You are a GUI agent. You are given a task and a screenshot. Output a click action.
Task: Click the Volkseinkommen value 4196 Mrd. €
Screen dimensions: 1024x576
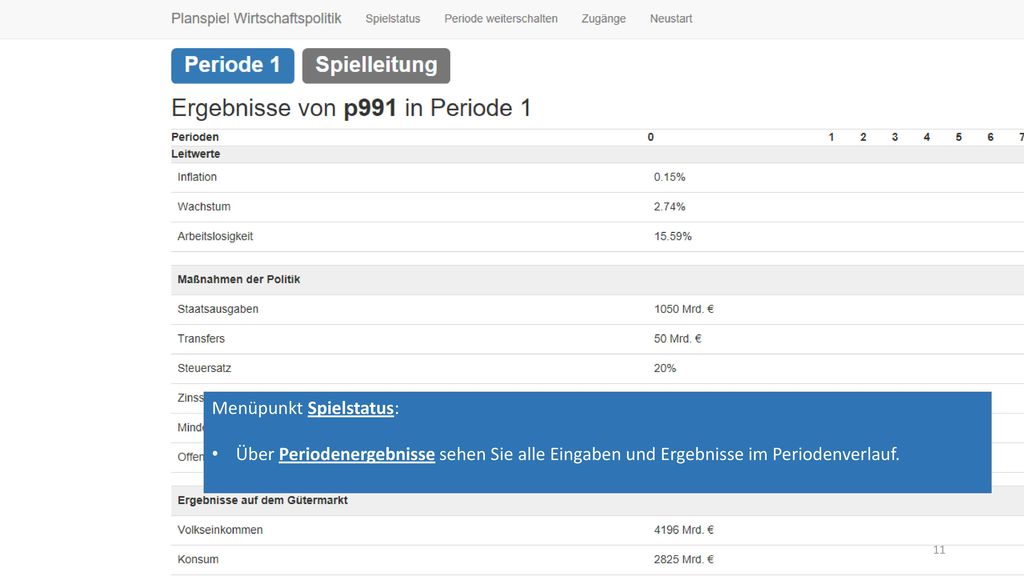[x=684, y=530]
